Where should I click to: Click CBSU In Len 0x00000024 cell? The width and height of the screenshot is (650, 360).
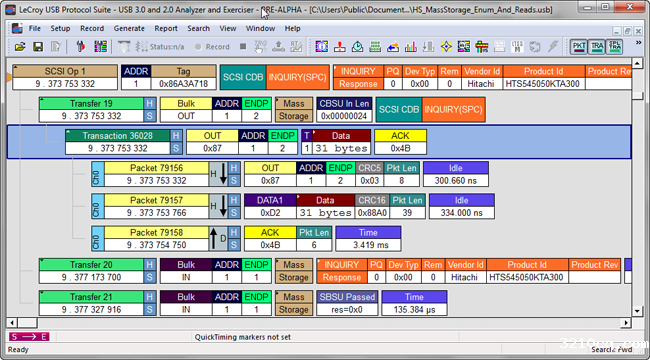(x=344, y=110)
